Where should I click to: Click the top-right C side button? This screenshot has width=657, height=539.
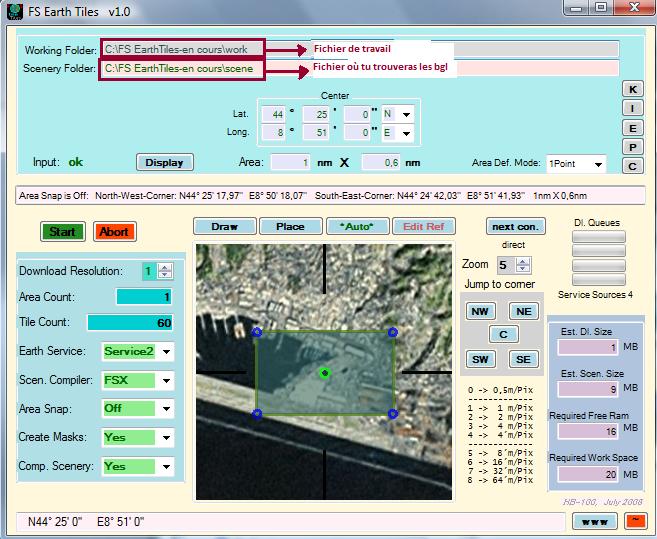633,166
